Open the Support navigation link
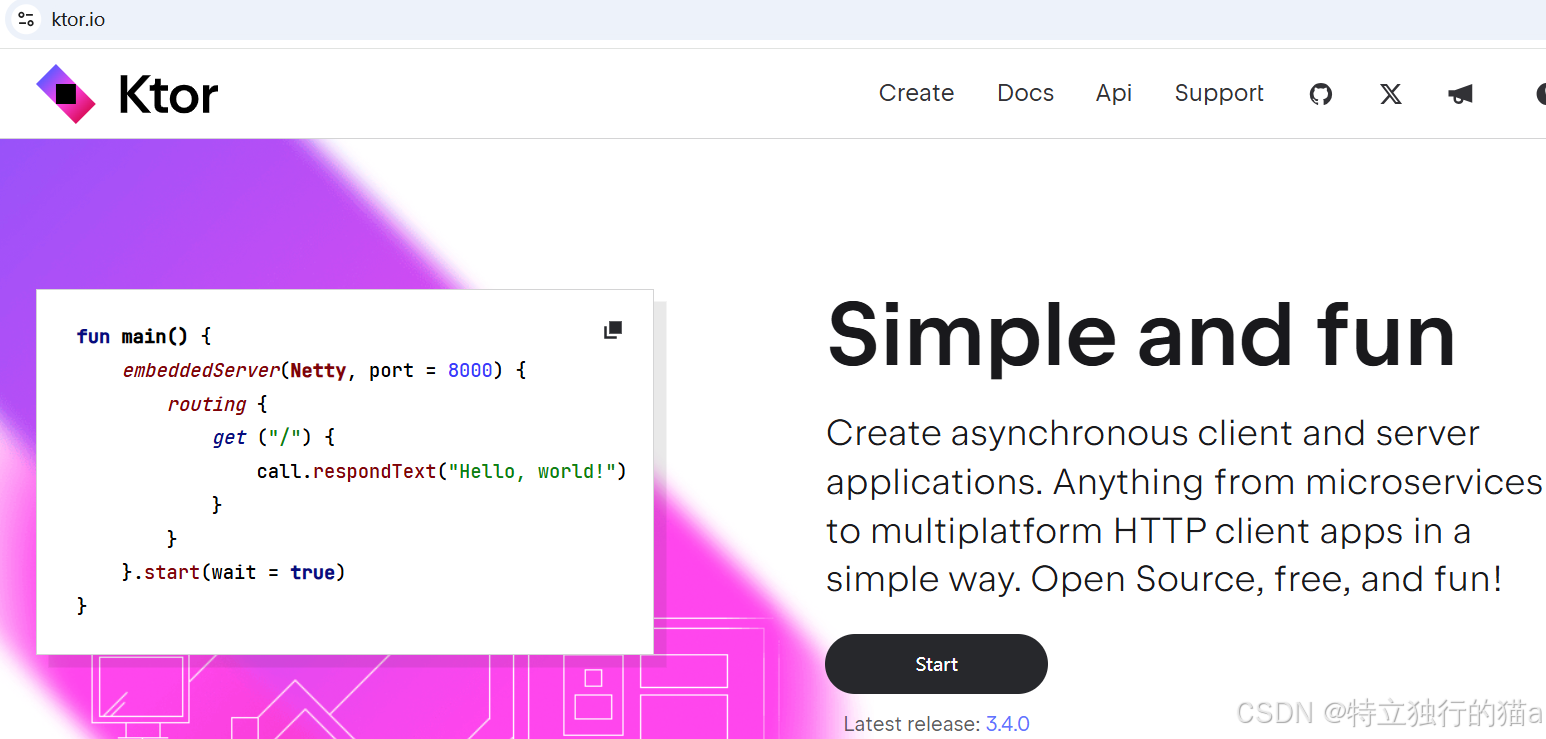The width and height of the screenshot is (1546, 739). tap(1219, 93)
